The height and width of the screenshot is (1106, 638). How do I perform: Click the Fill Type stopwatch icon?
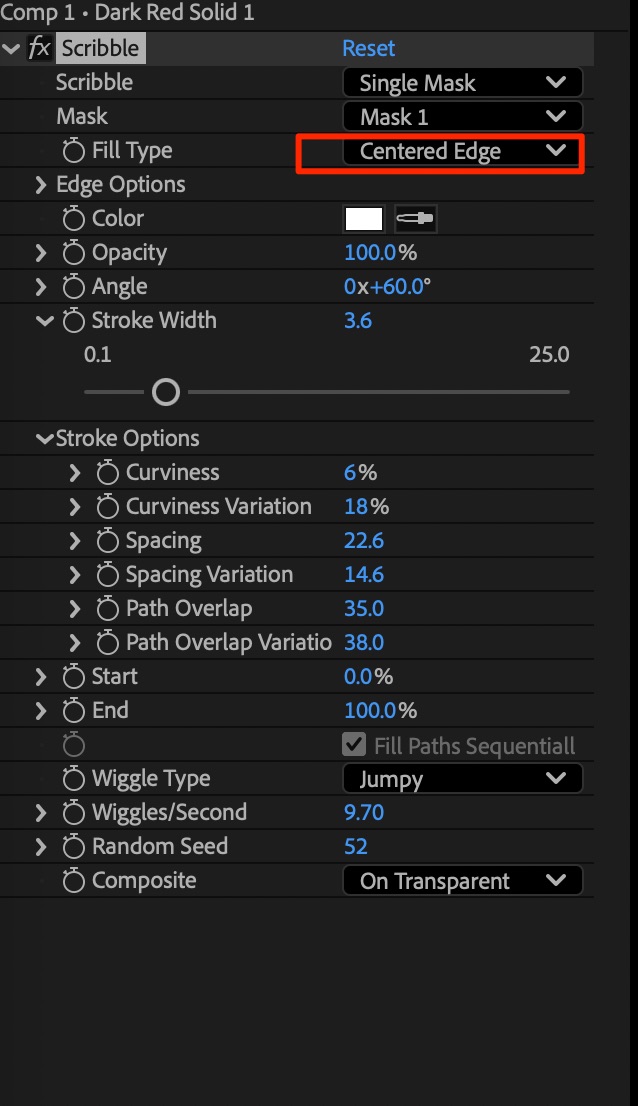coord(74,151)
